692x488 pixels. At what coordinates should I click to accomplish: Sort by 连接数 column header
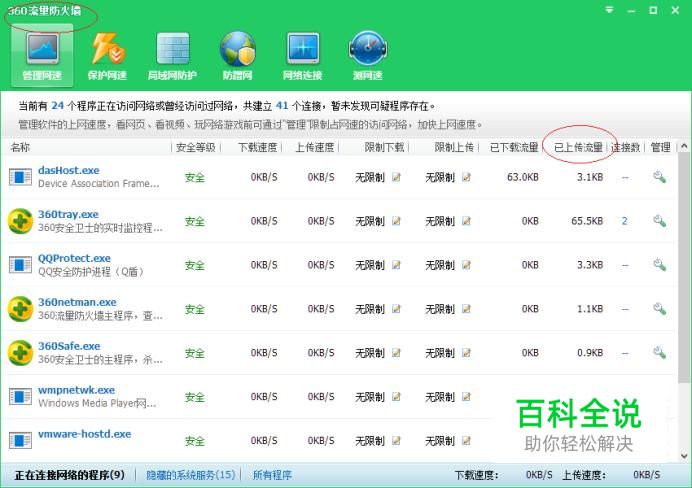tap(625, 147)
